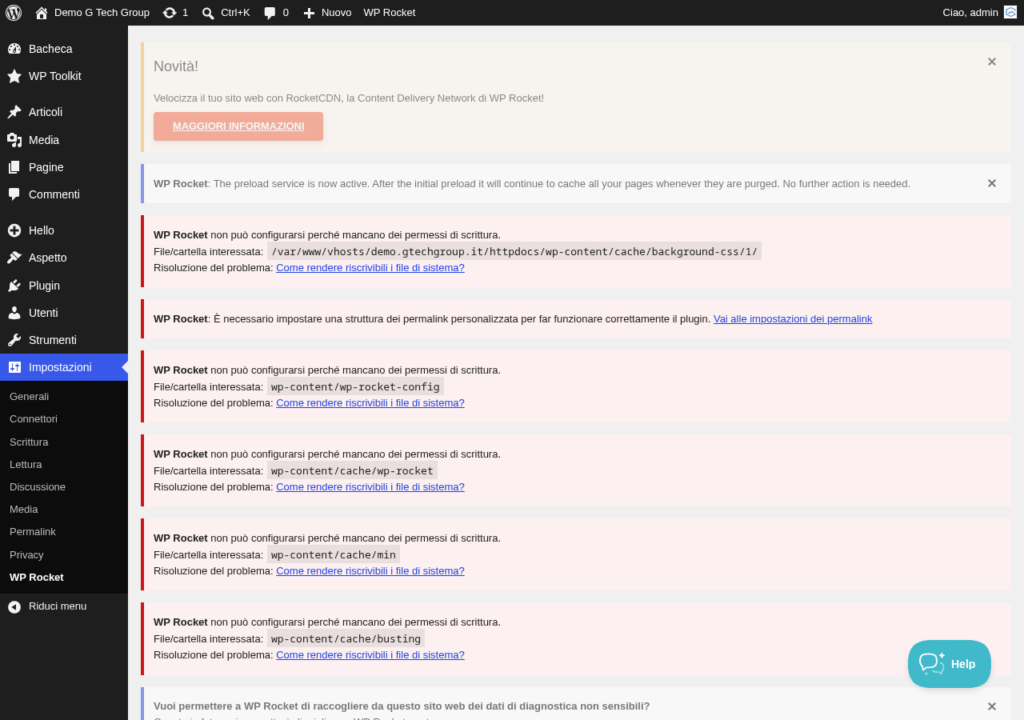Dismiss the Novità RocketCDN notice
The image size is (1024, 720).
click(x=992, y=61)
